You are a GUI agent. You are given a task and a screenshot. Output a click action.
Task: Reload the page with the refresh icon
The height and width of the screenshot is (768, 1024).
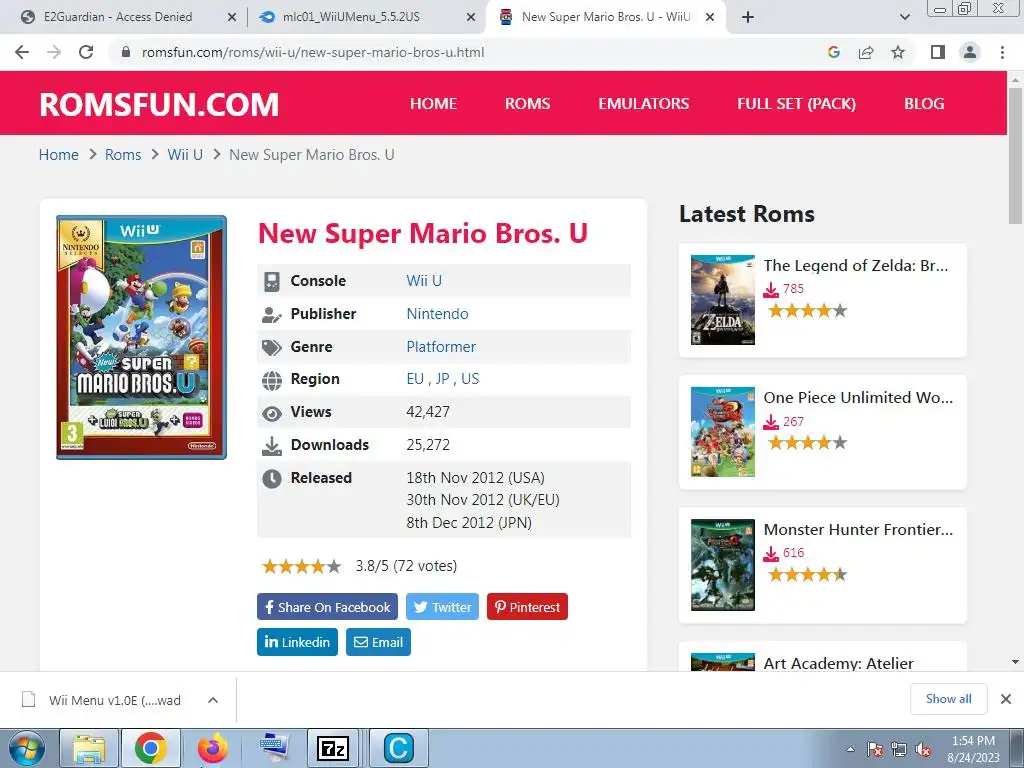(86, 52)
